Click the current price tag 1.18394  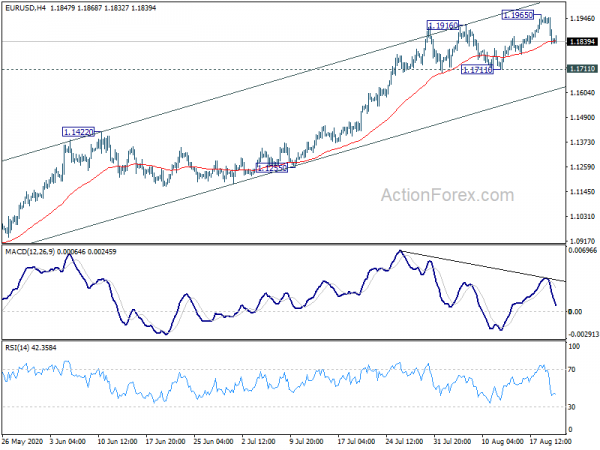click(x=582, y=42)
